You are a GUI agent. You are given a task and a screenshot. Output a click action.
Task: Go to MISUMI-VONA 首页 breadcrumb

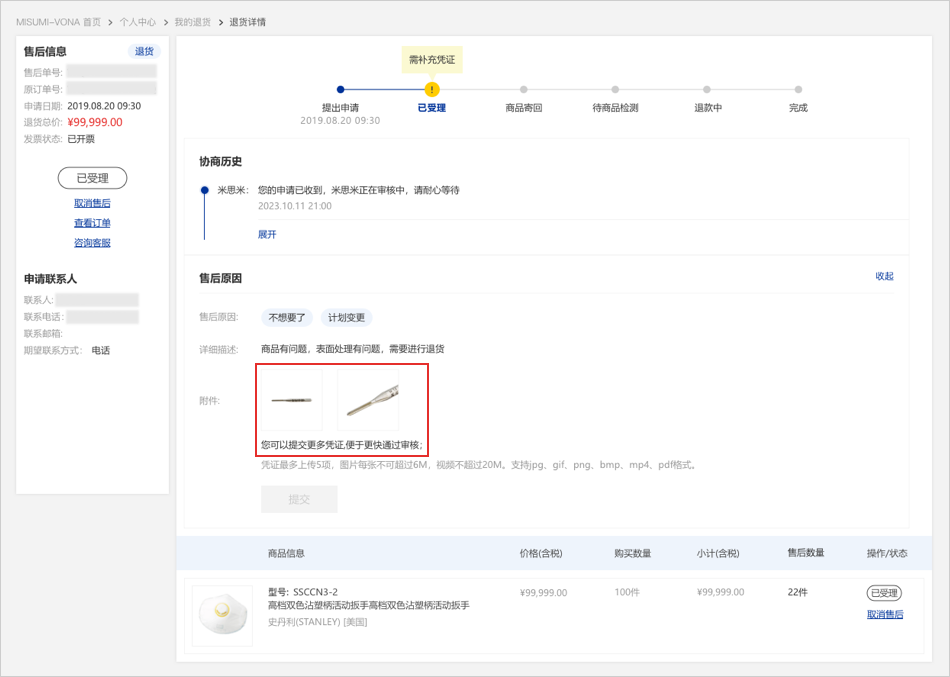click(58, 22)
